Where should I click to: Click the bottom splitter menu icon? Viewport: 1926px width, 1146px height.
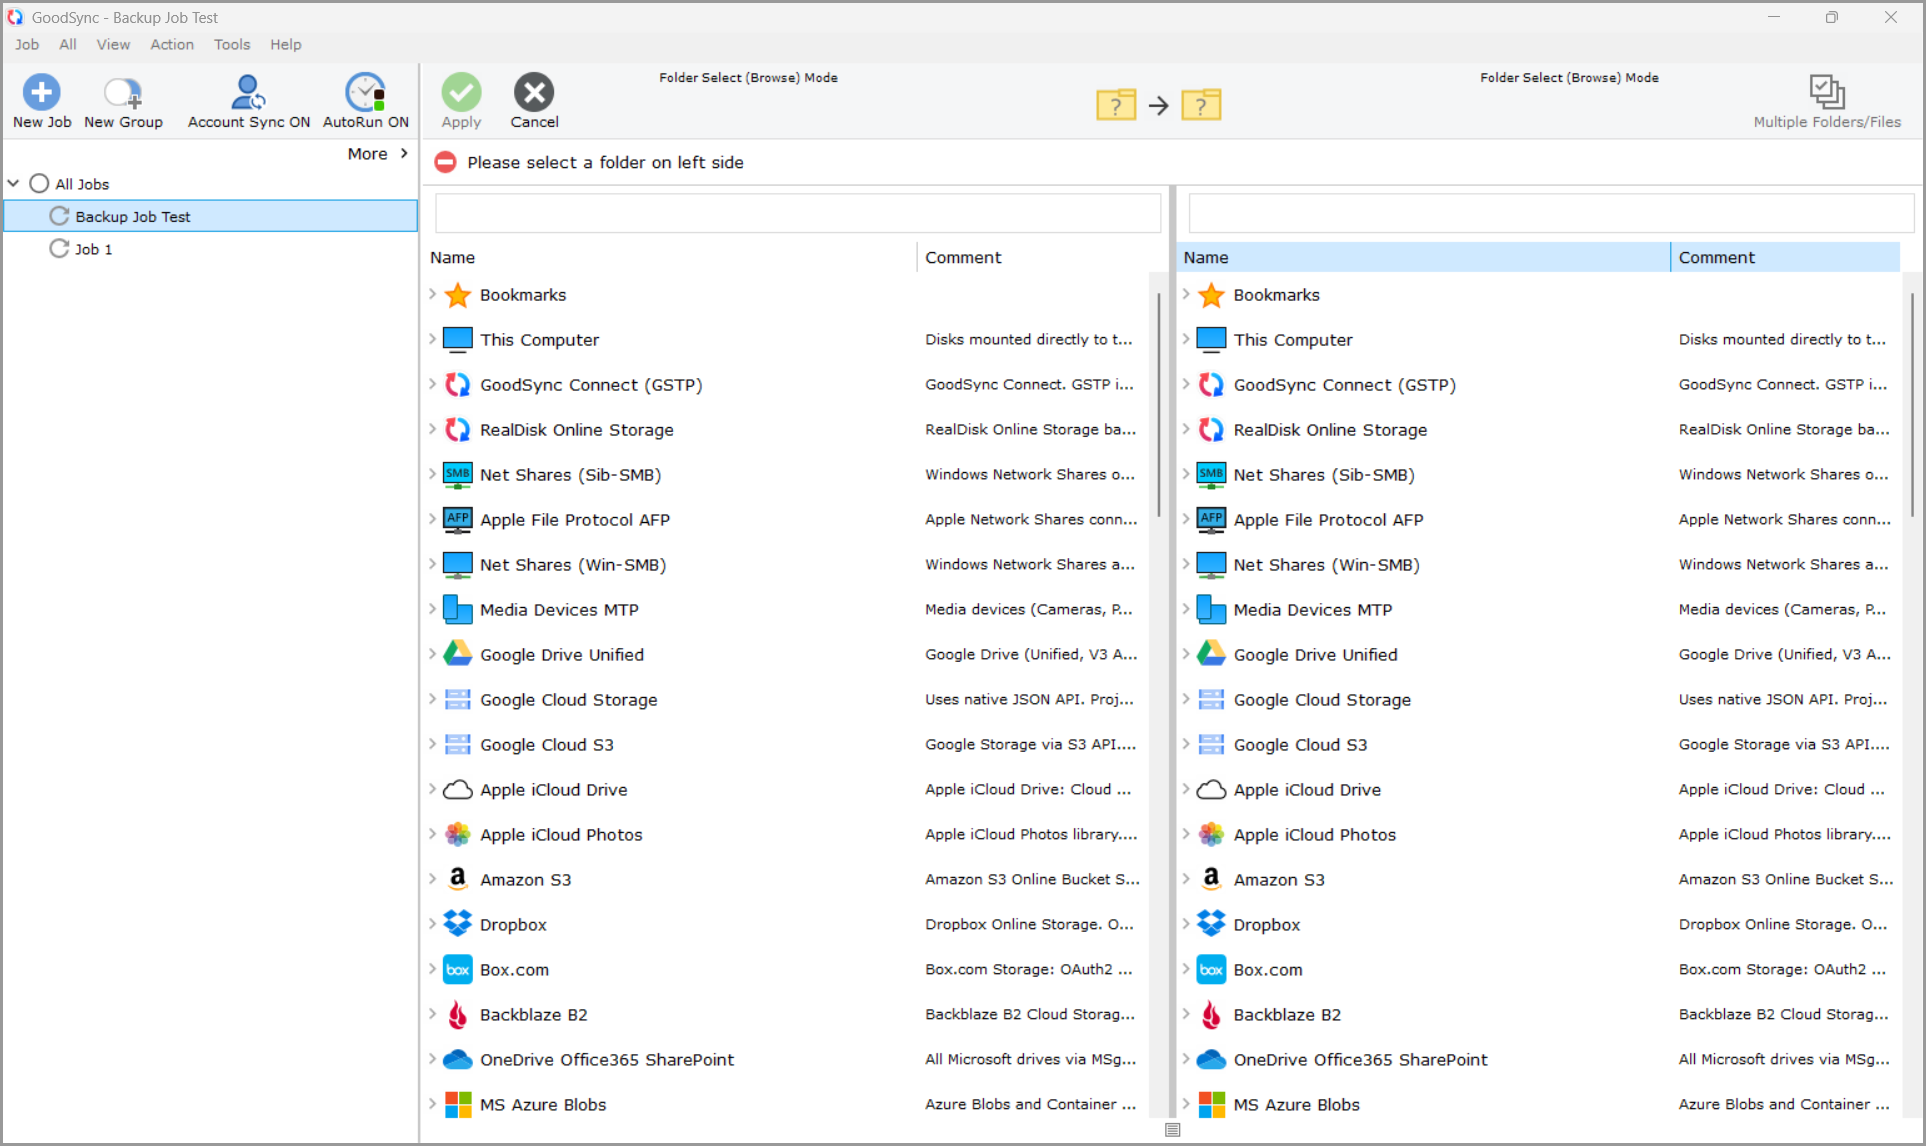[x=1173, y=1130]
